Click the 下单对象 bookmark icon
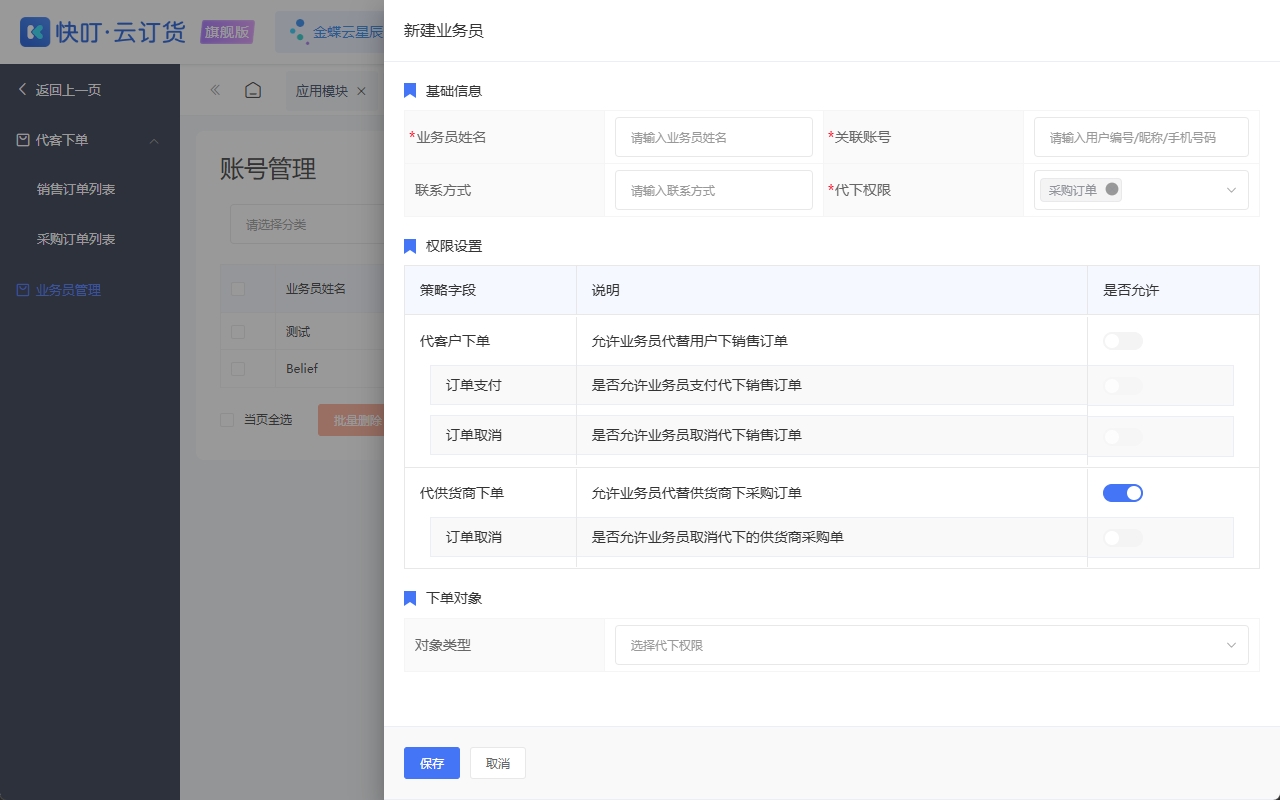 point(410,598)
